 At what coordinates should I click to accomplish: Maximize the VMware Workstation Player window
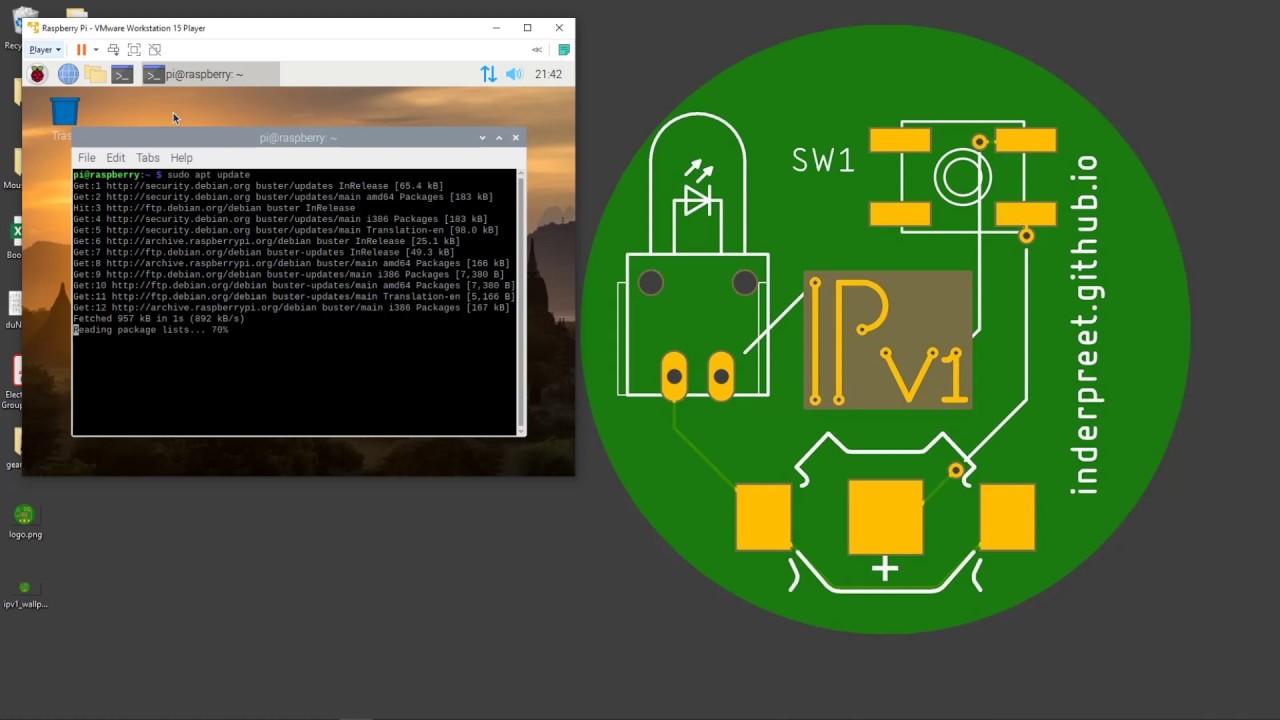pyautogui.click(x=527, y=28)
